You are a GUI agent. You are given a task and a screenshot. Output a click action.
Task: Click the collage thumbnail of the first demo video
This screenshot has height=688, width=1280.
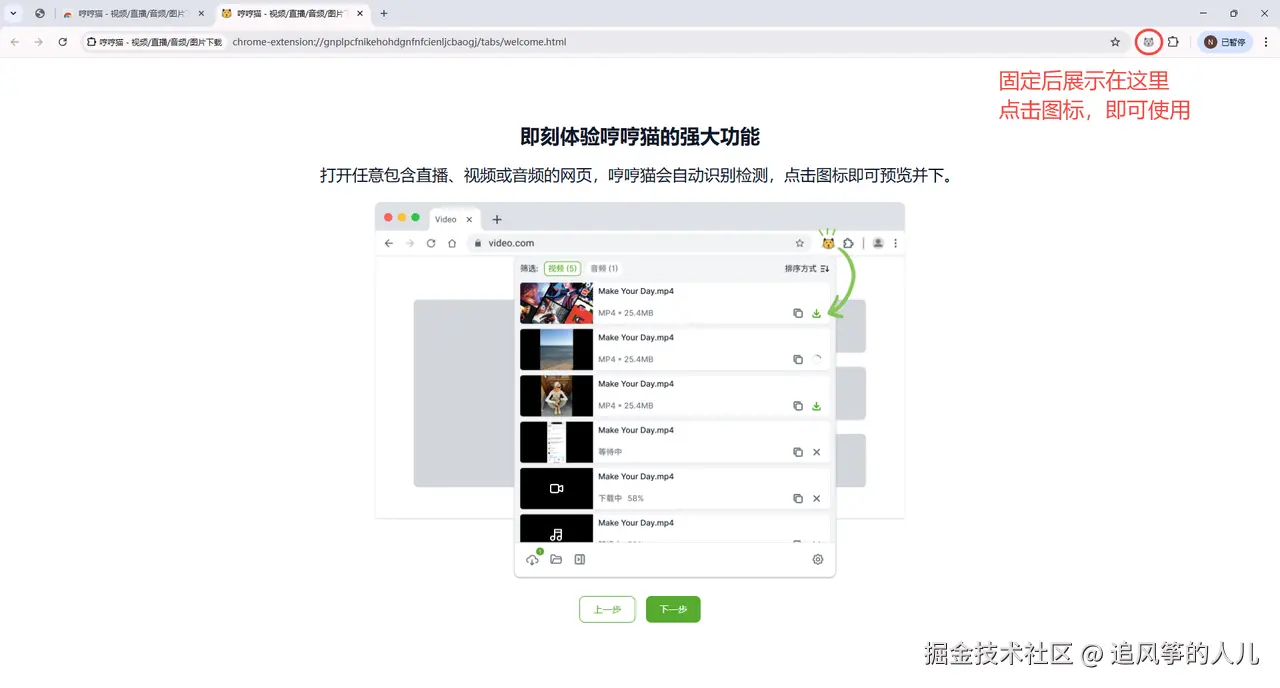556,303
